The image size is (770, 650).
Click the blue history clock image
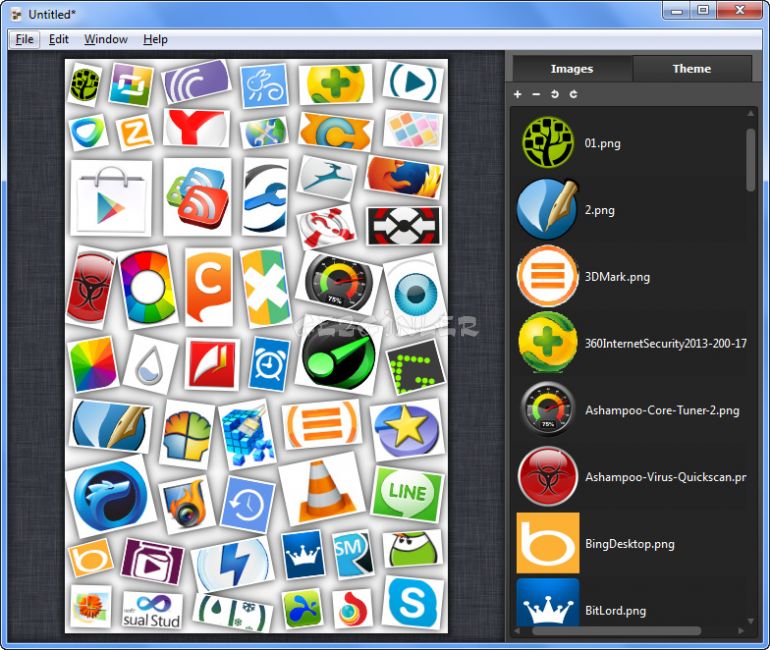(x=248, y=504)
